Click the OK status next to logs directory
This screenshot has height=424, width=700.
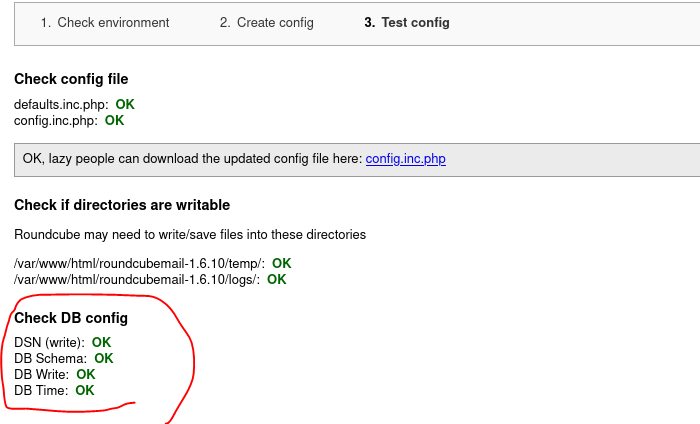[276, 279]
